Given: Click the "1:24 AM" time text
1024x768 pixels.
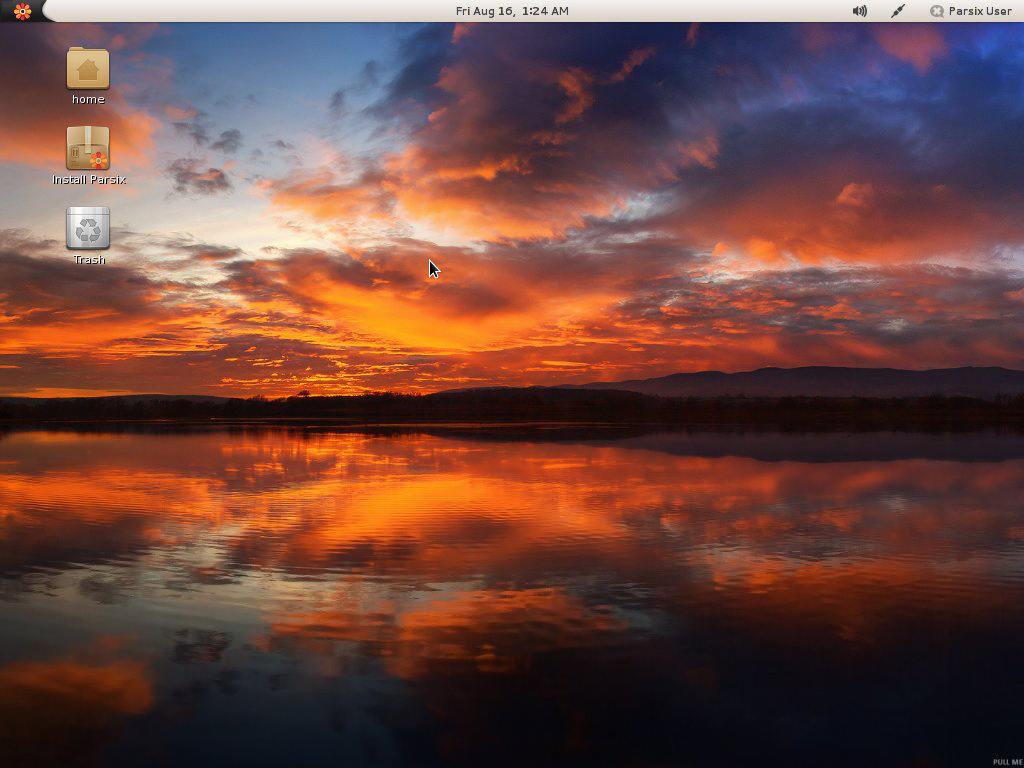Looking at the screenshot, I should coord(545,11).
